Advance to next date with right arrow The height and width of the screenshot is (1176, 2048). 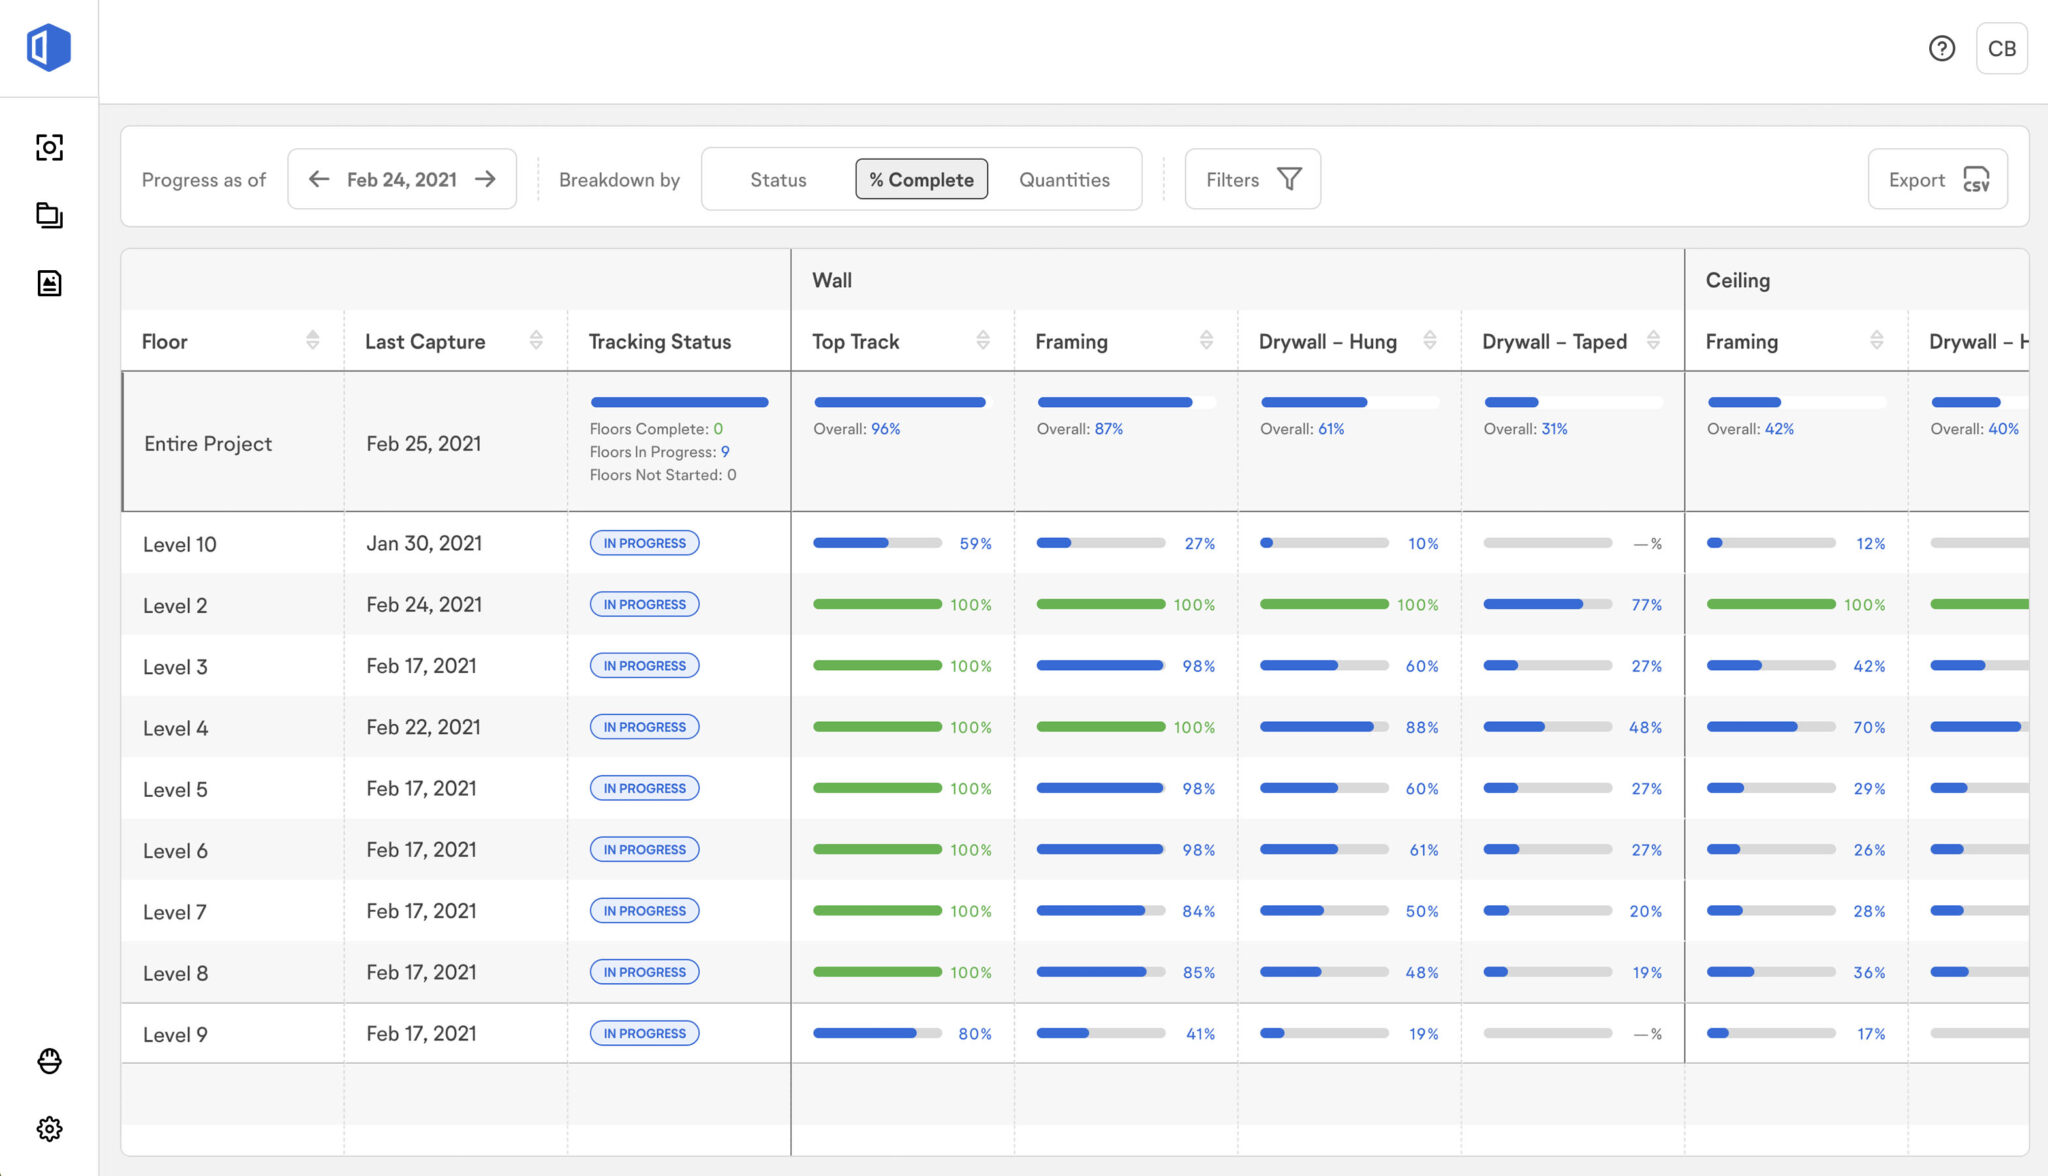(486, 179)
